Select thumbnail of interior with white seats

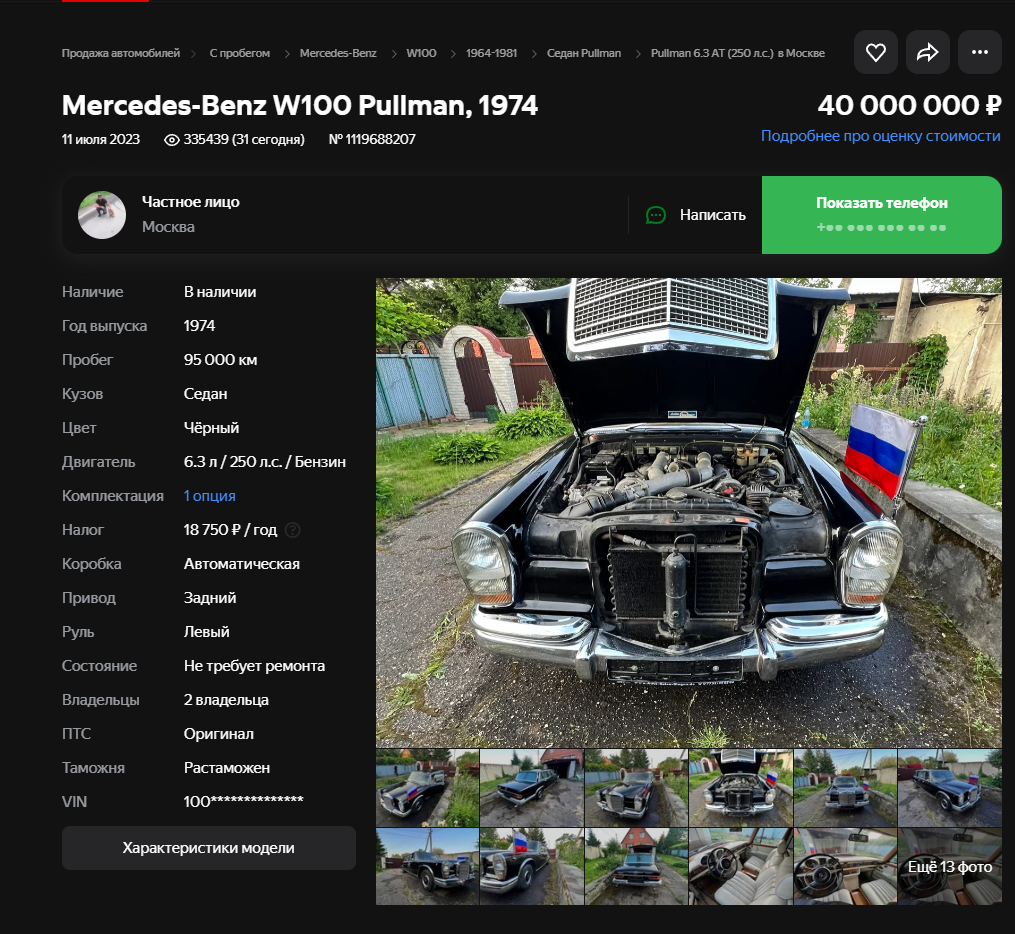tap(741, 866)
